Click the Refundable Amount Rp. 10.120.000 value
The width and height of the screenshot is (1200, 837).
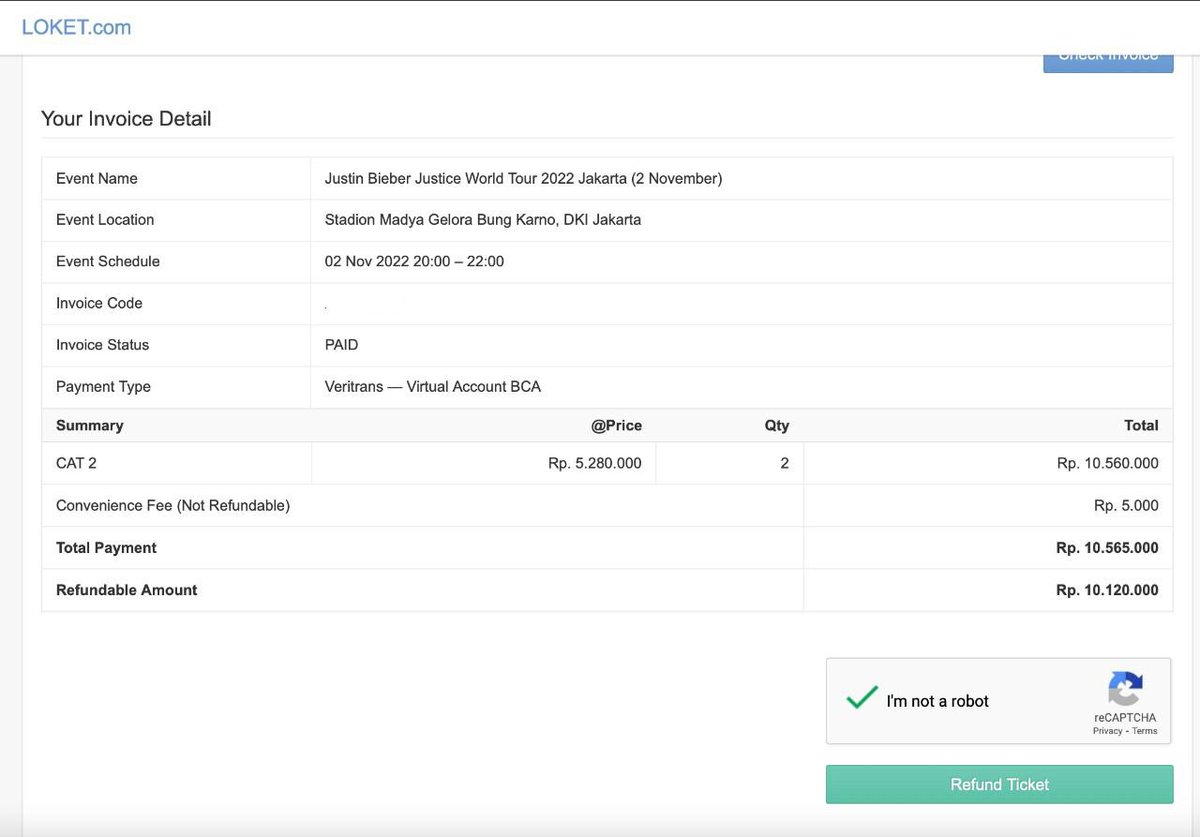coord(1107,590)
